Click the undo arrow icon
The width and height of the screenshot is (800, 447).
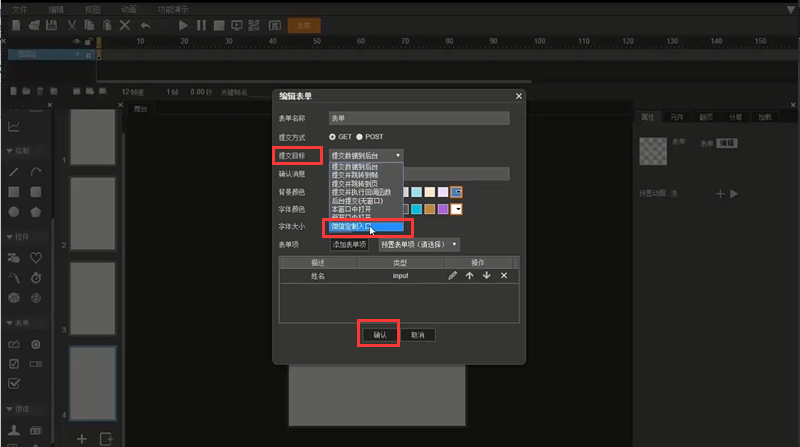[x=146, y=25]
